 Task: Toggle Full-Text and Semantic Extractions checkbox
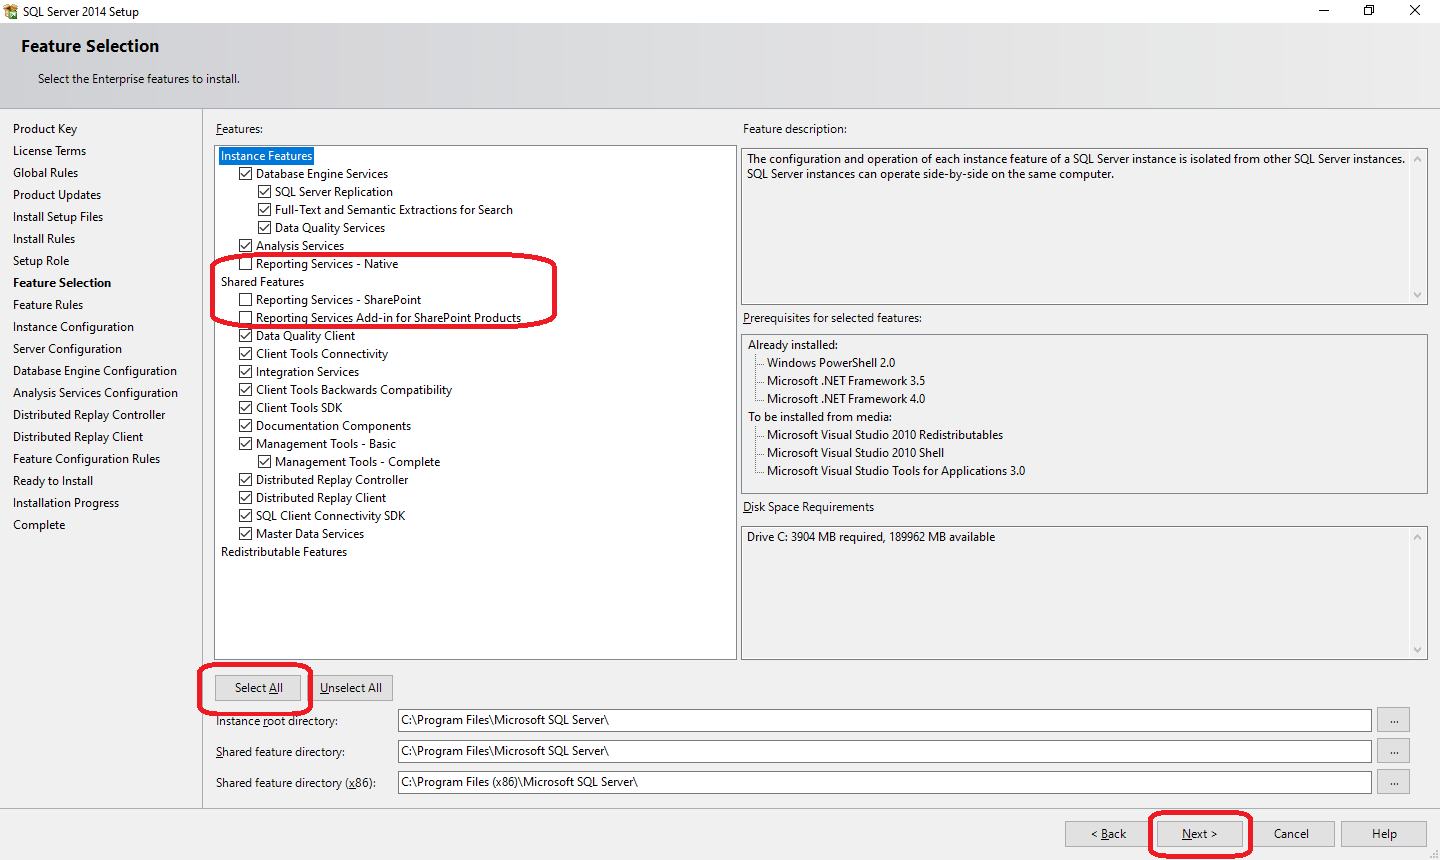tap(264, 210)
